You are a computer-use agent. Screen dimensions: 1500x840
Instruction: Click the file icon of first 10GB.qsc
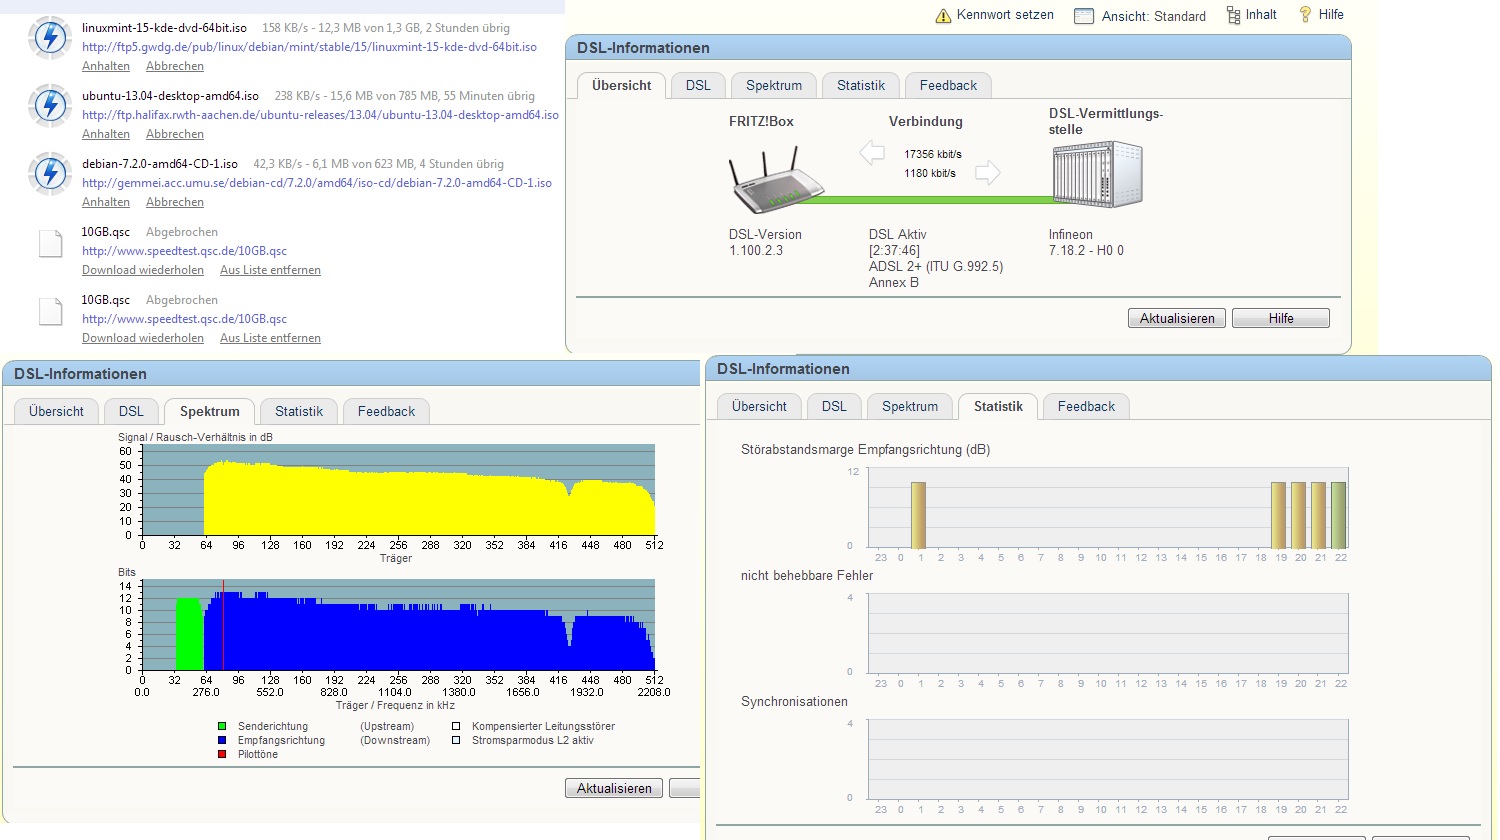(51, 243)
